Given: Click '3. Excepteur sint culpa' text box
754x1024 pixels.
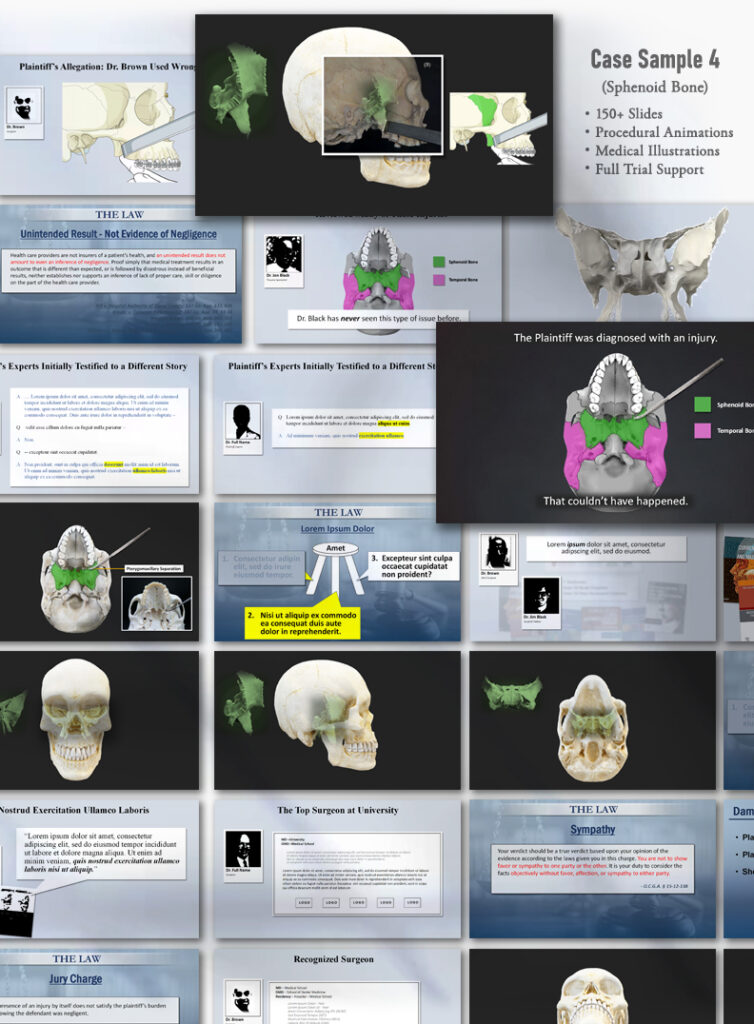Looking at the screenshot, I should pyautogui.click(x=413, y=566).
